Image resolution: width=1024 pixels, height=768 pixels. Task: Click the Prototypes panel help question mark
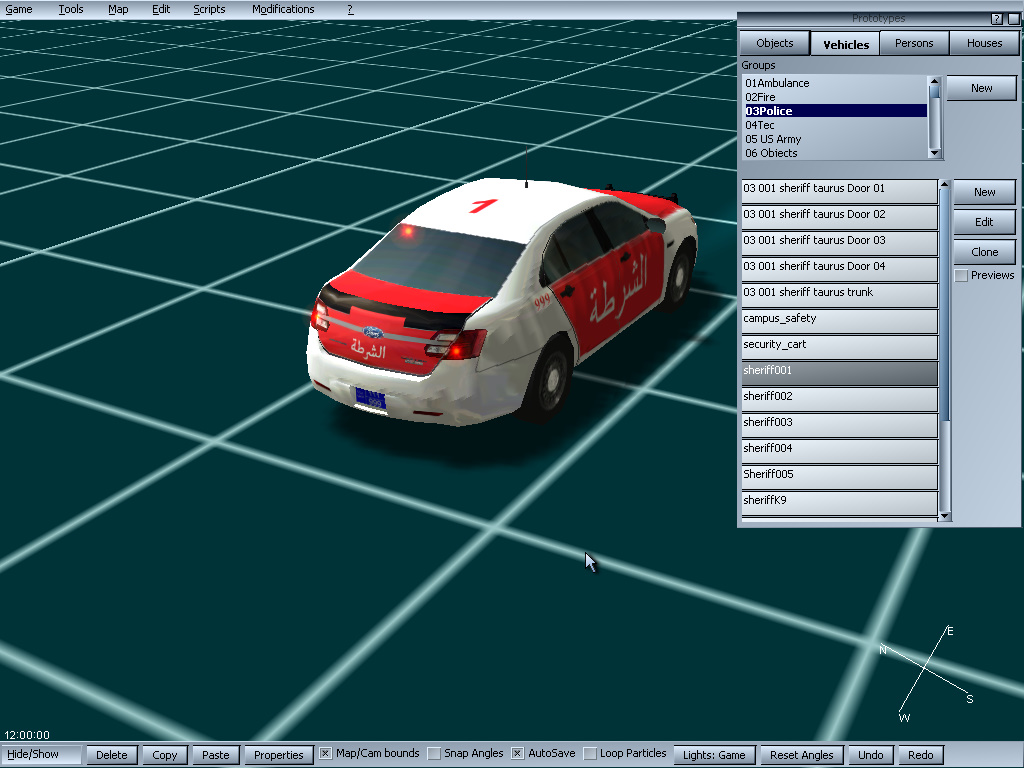pyautogui.click(x=996, y=19)
